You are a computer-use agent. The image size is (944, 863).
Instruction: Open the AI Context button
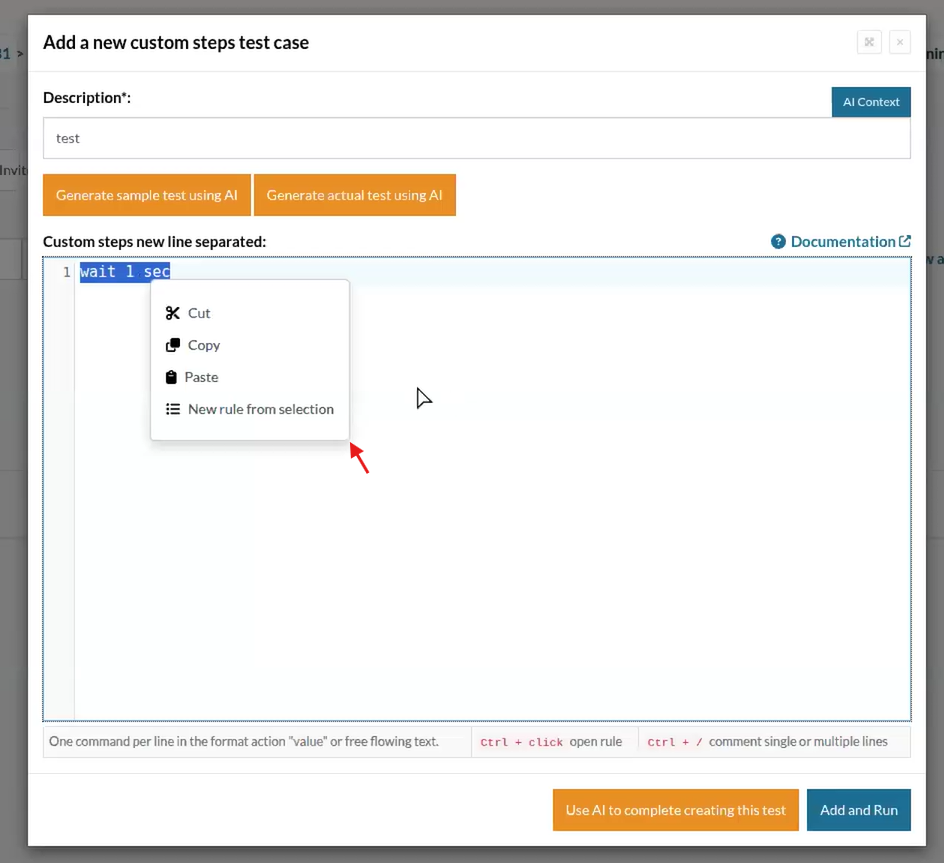coord(871,102)
